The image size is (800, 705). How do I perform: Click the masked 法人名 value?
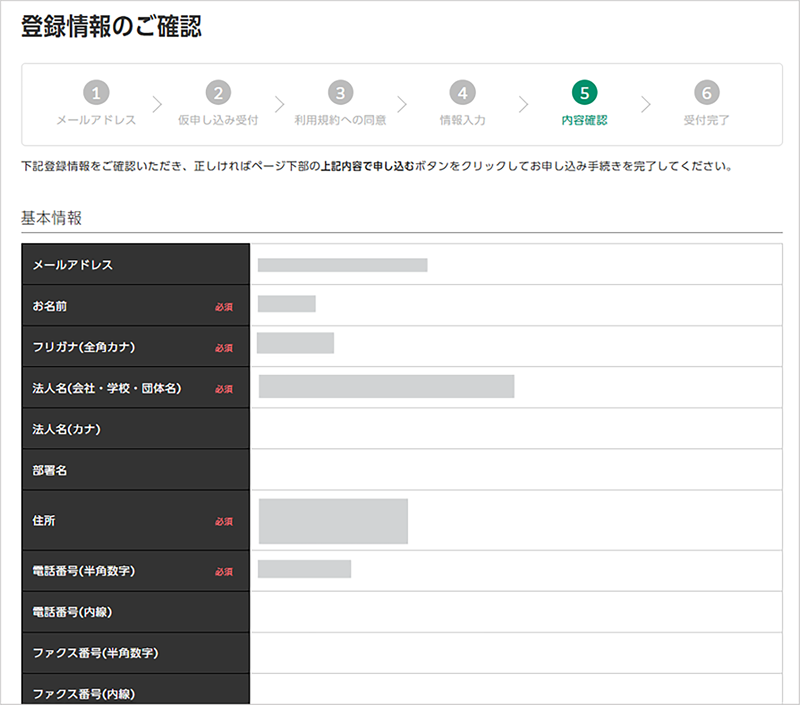(386, 387)
